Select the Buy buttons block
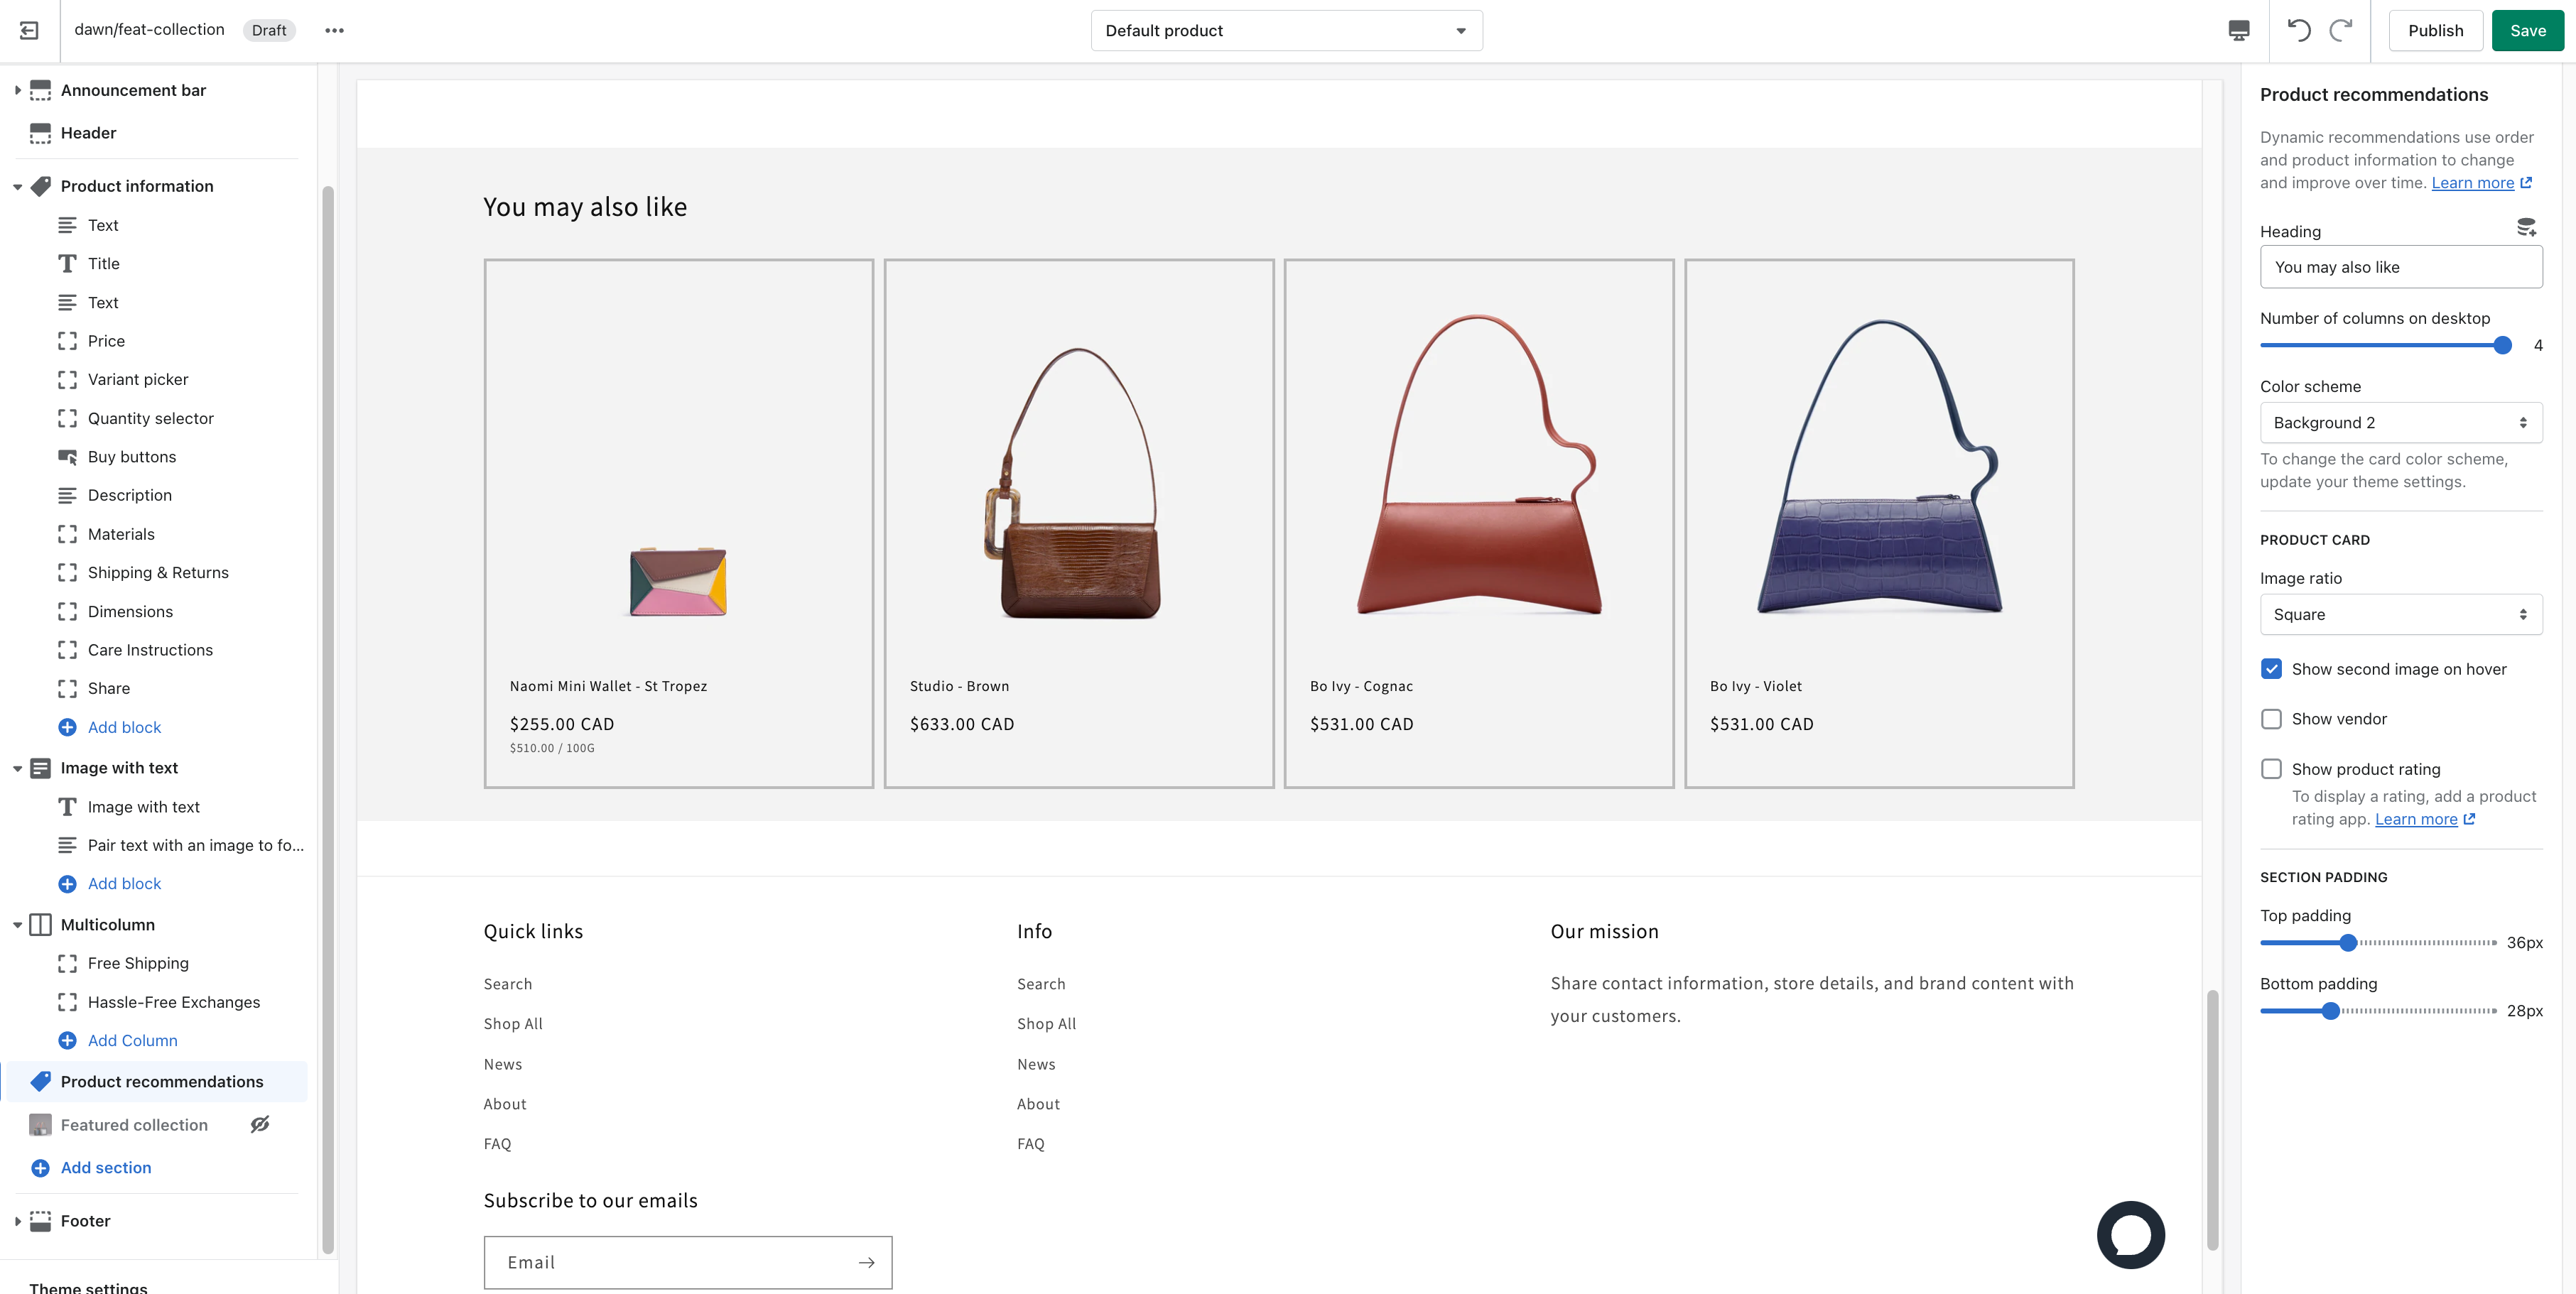The image size is (2576, 1294). (133, 456)
